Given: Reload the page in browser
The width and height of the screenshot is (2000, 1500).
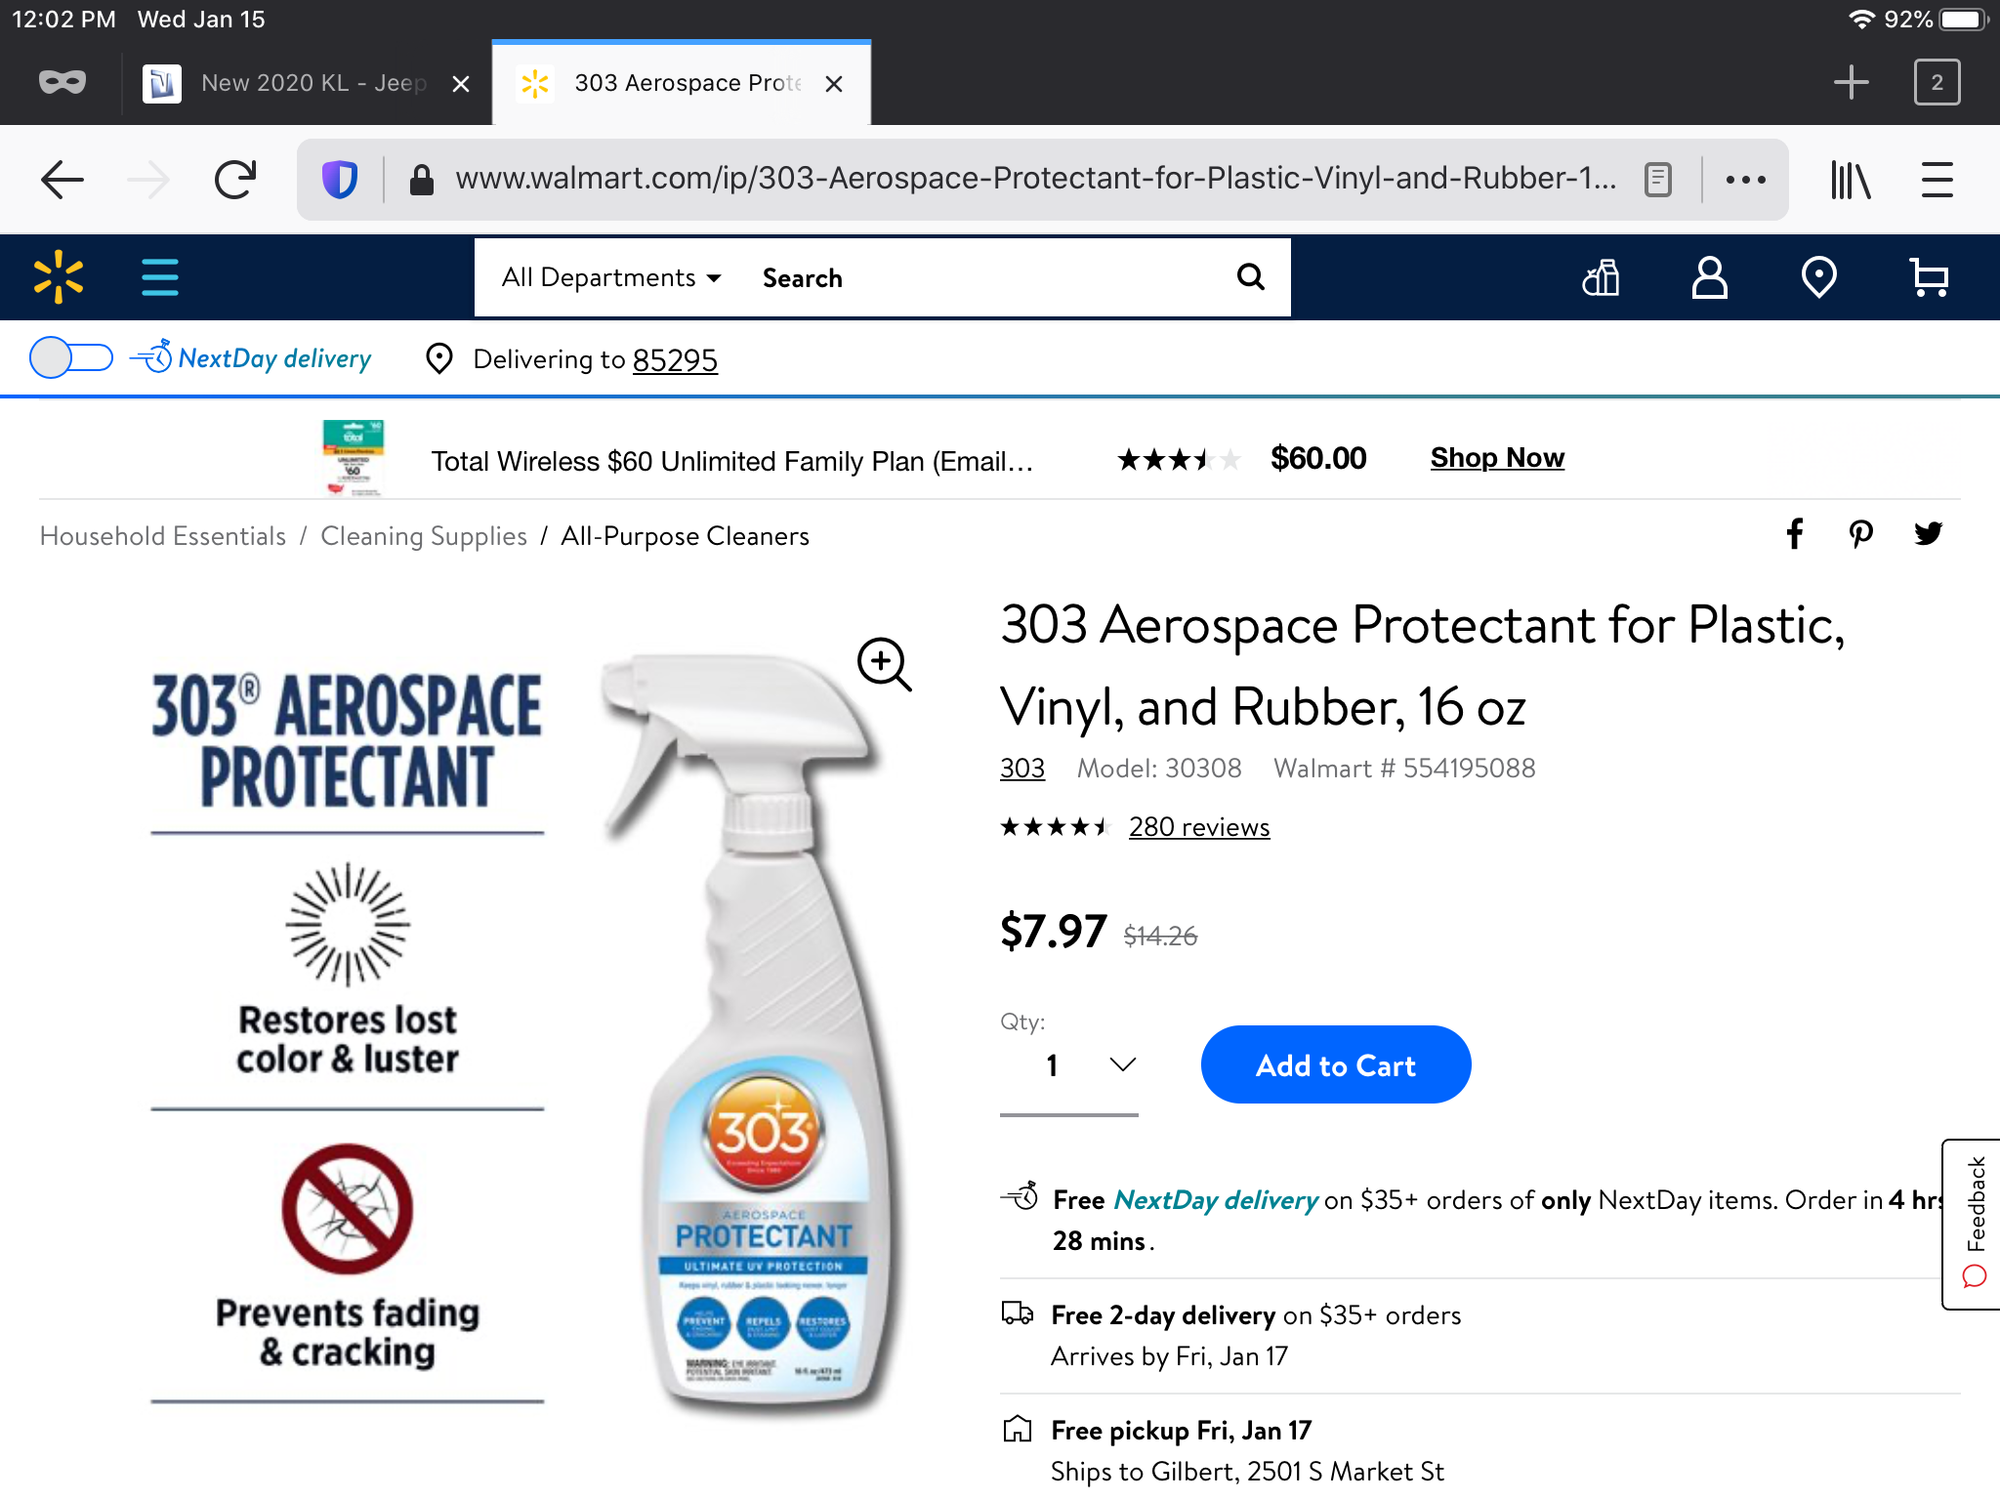Looking at the screenshot, I should point(236,180).
